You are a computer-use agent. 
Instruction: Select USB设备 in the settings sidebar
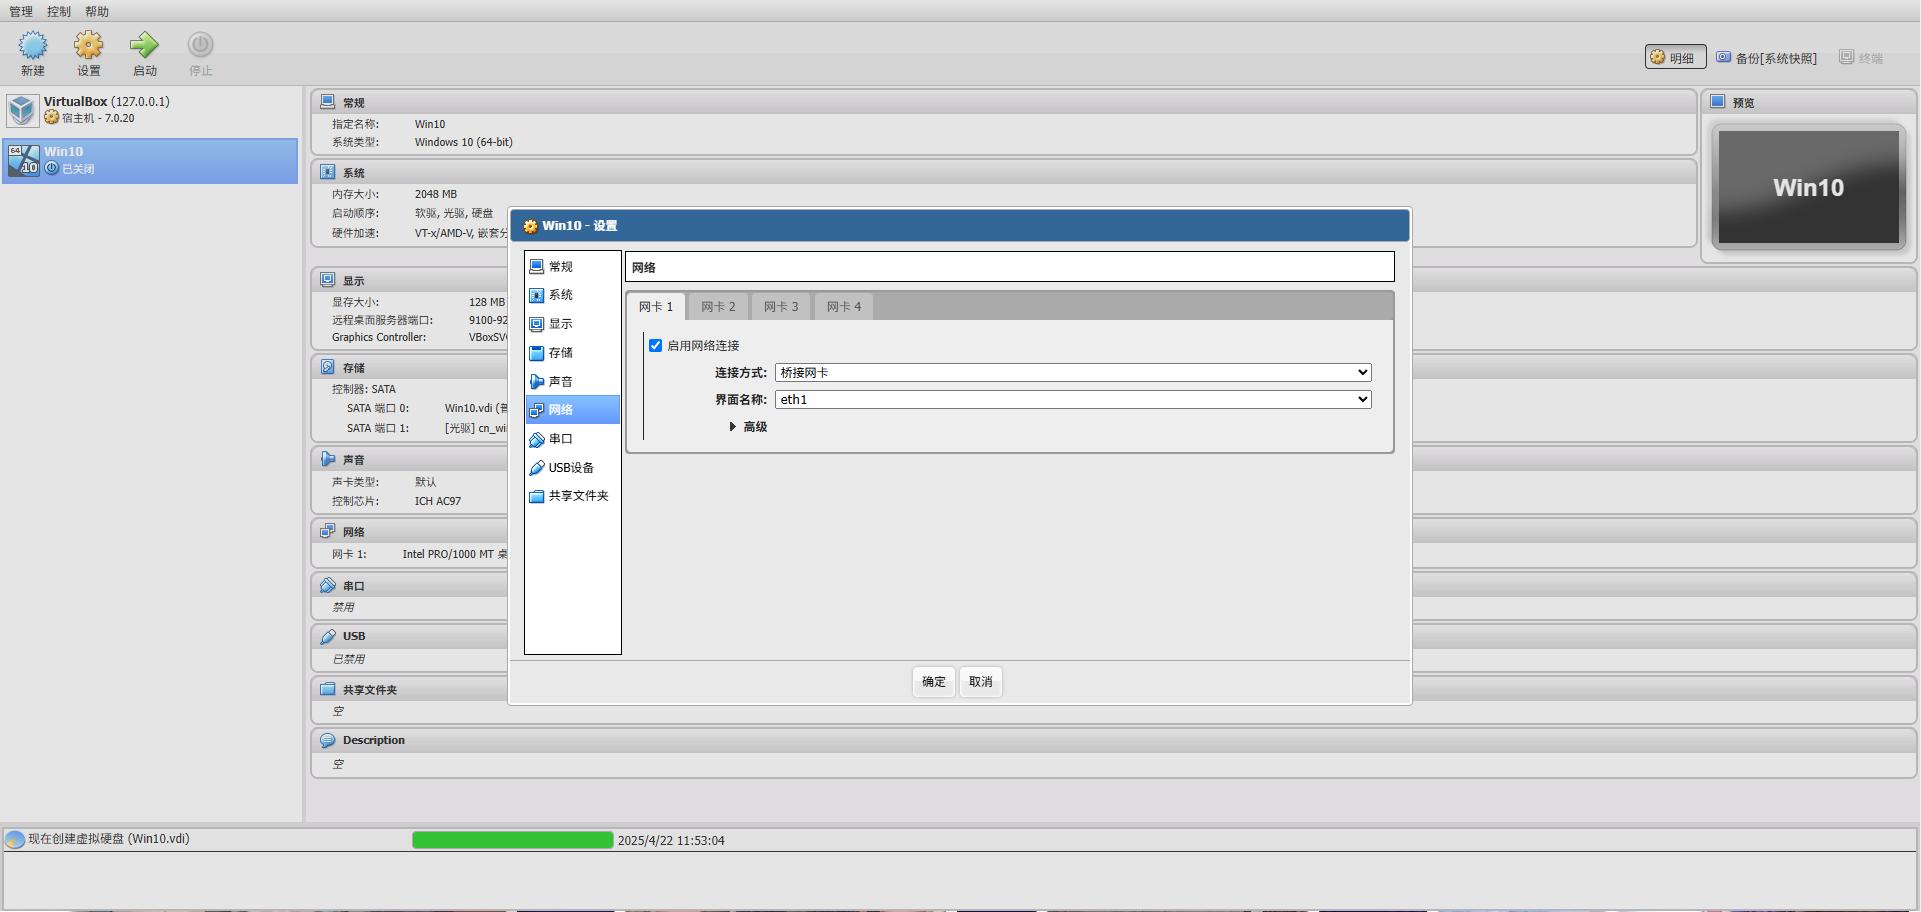point(570,468)
